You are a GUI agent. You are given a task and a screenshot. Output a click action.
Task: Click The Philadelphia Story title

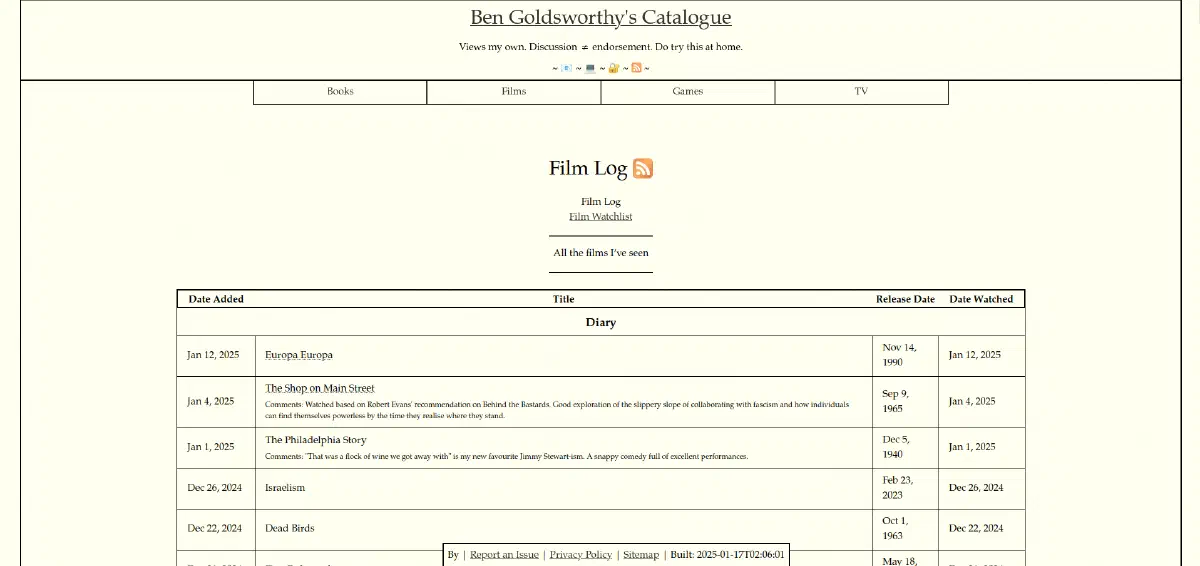(316, 440)
